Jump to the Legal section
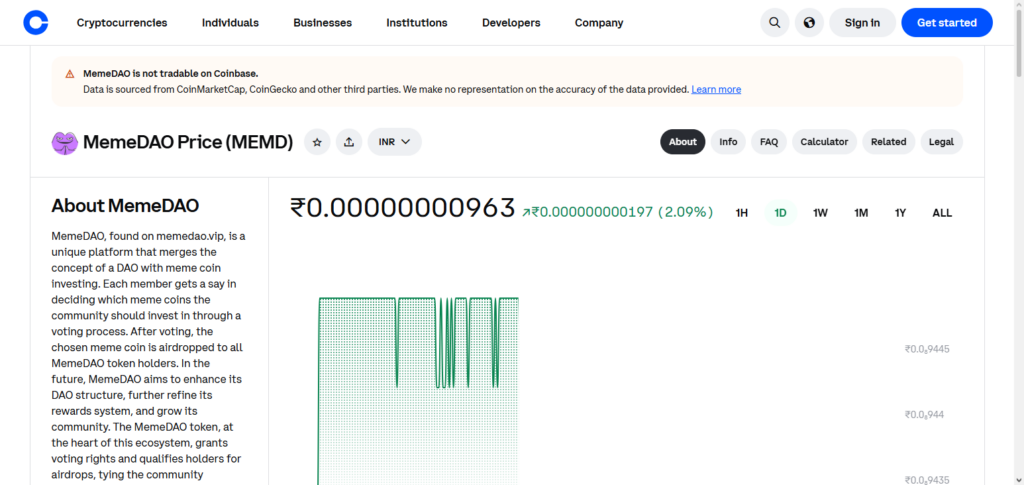The width and height of the screenshot is (1024, 485). 942,142
